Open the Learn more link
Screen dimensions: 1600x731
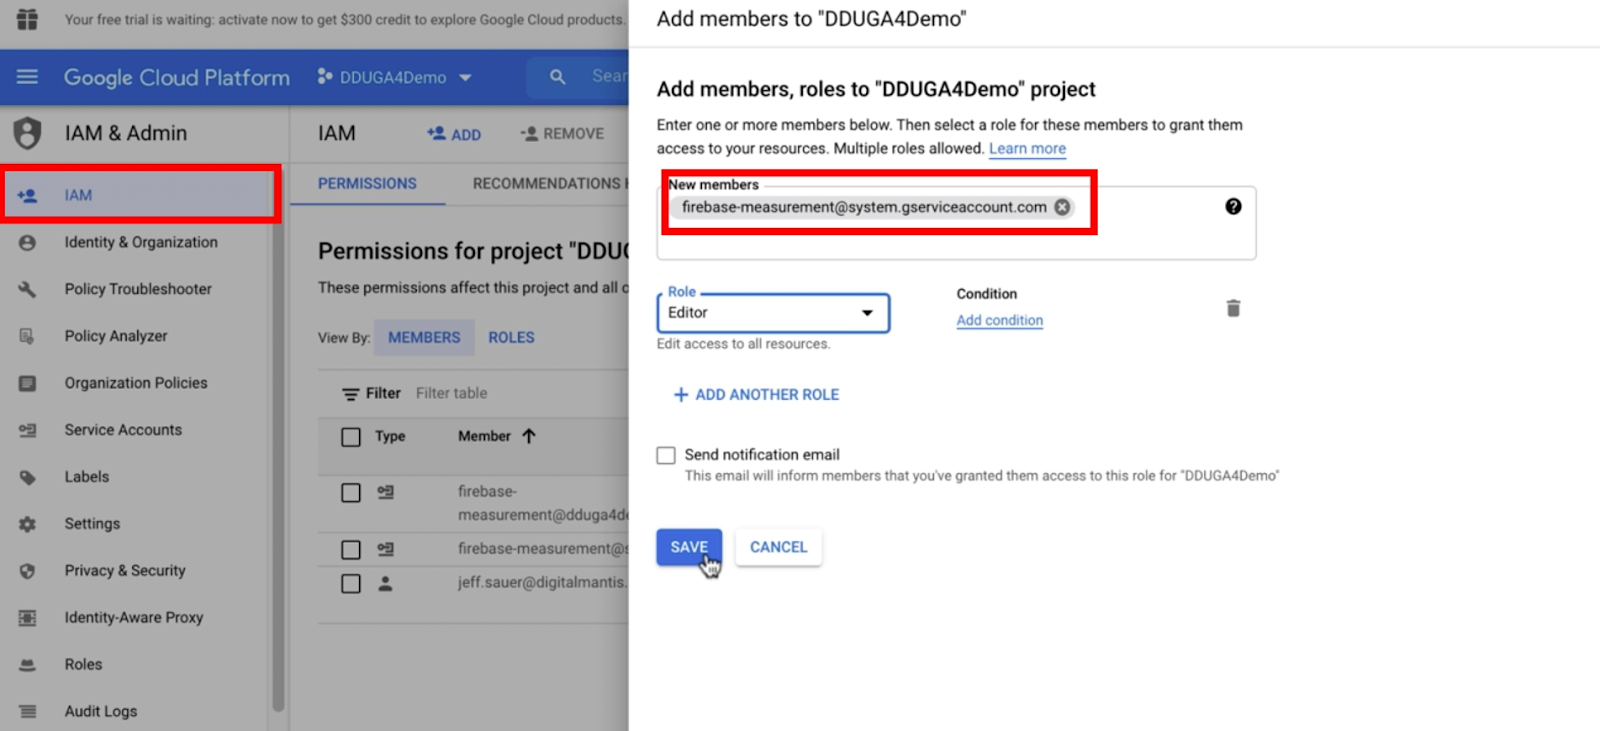click(1027, 148)
